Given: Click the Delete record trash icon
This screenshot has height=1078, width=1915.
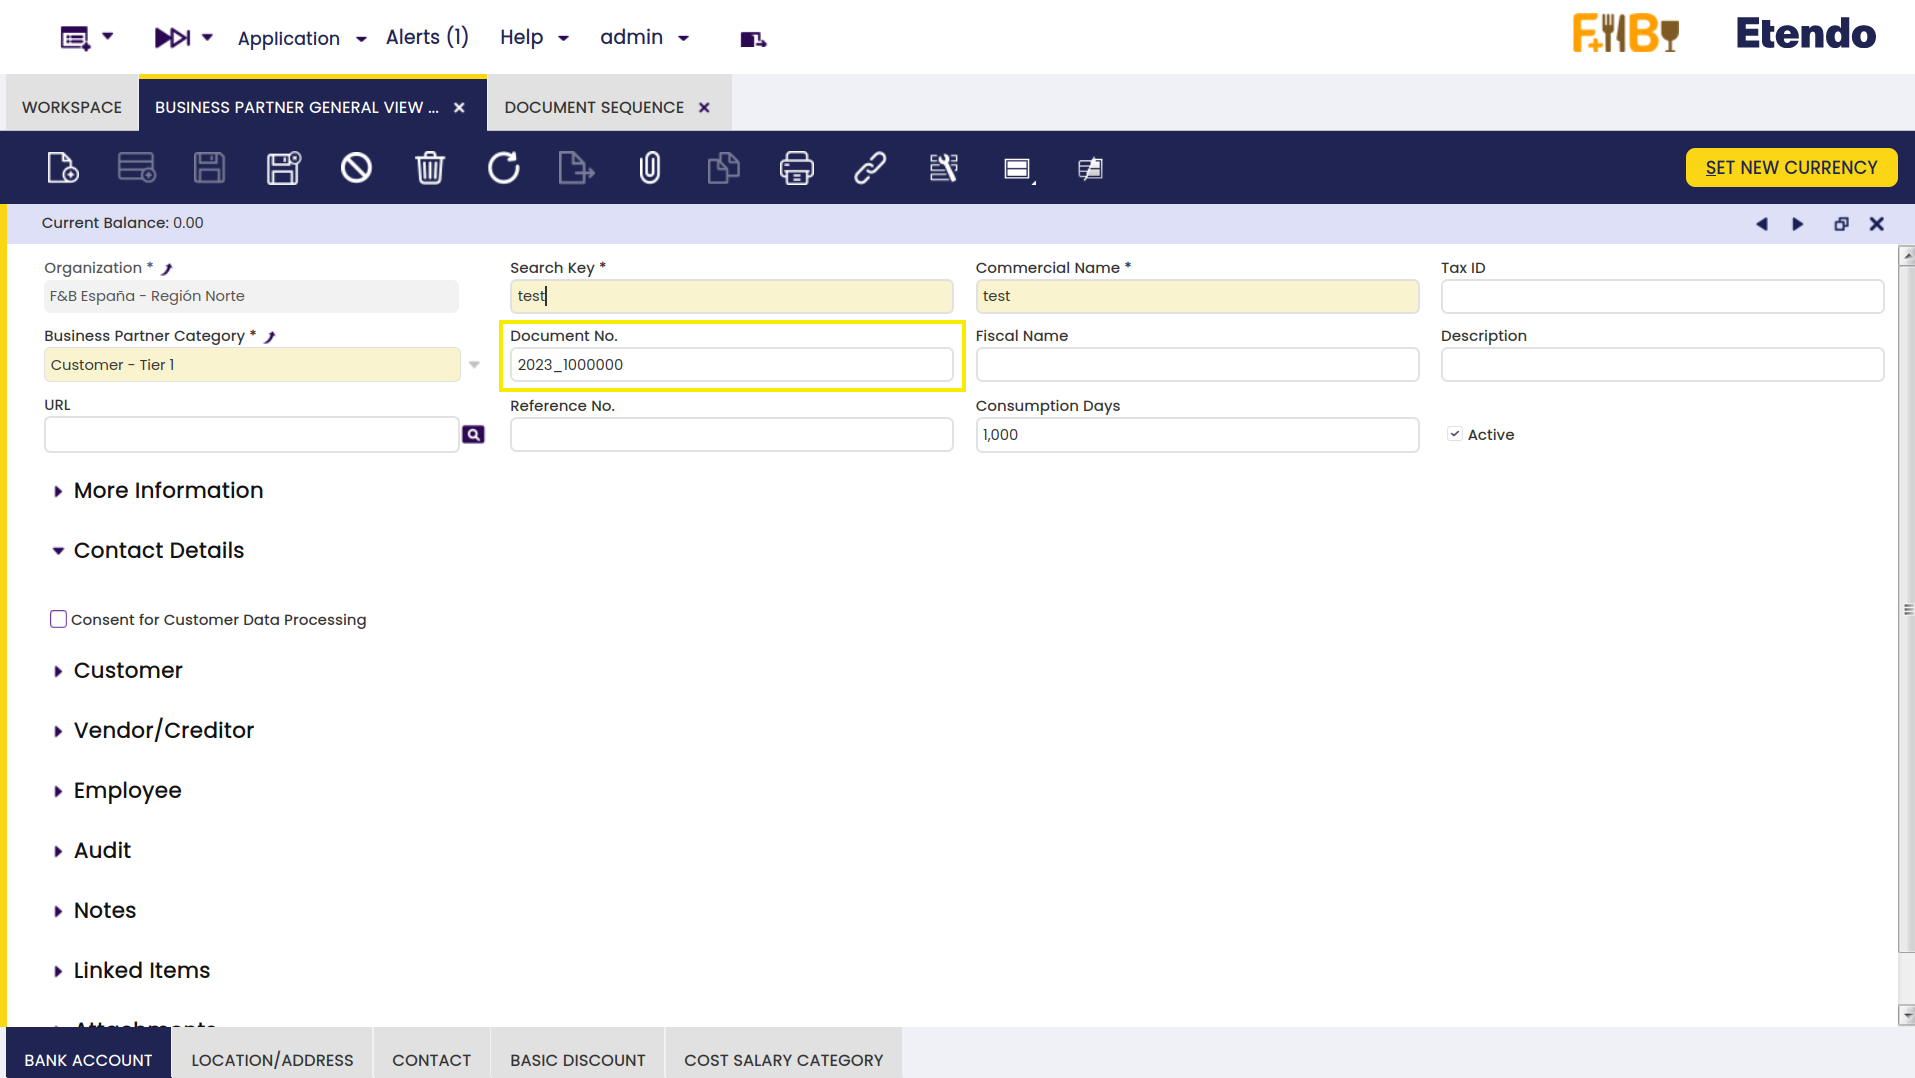Looking at the screenshot, I should click(430, 168).
